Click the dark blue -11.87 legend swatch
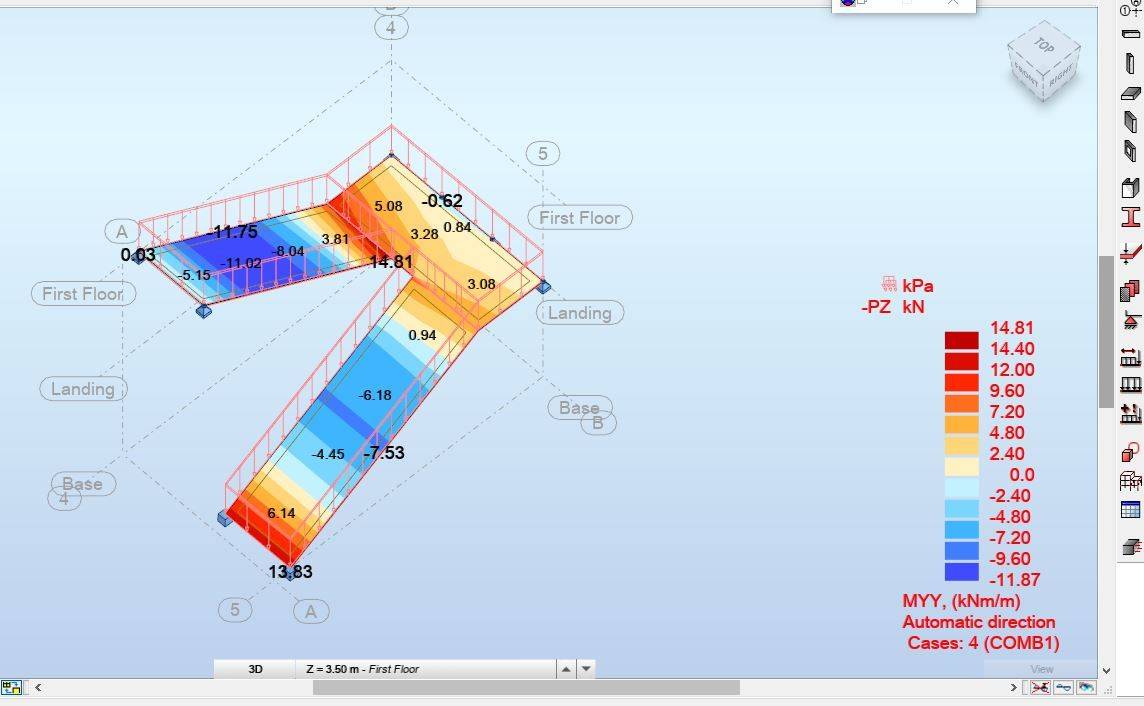Screen dimensions: 1144x706 pyautogui.click(x=961, y=572)
